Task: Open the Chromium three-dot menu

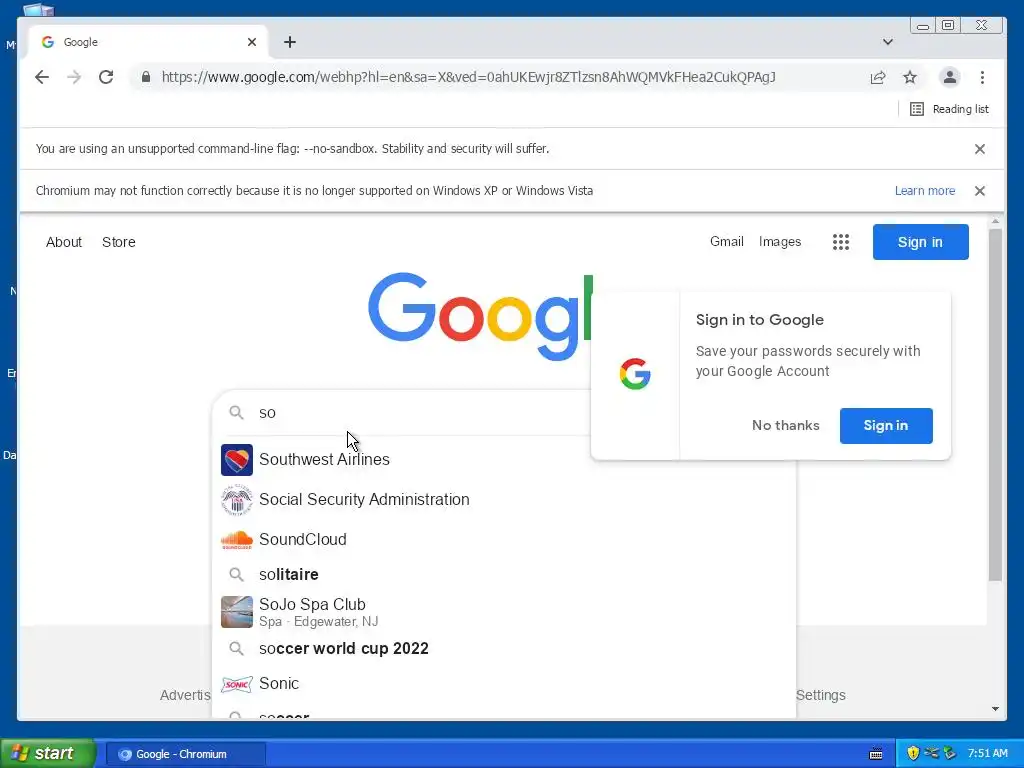Action: (x=982, y=77)
